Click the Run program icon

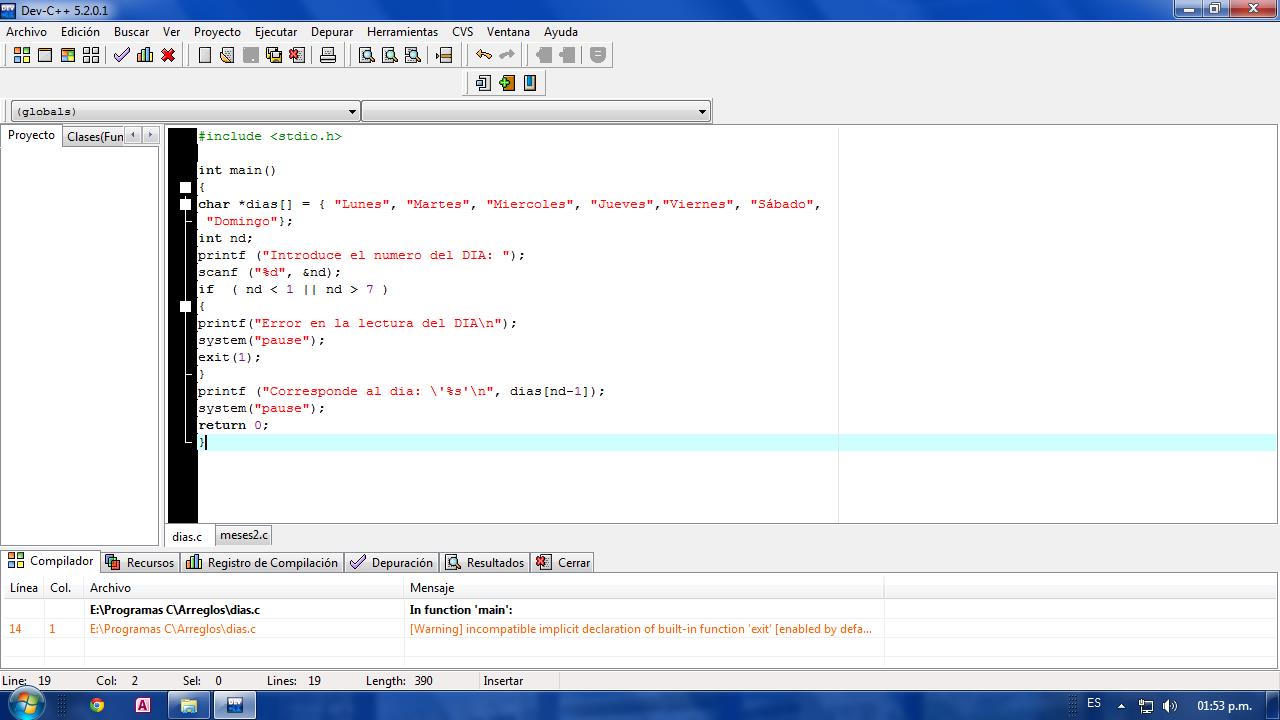click(x=45, y=55)
